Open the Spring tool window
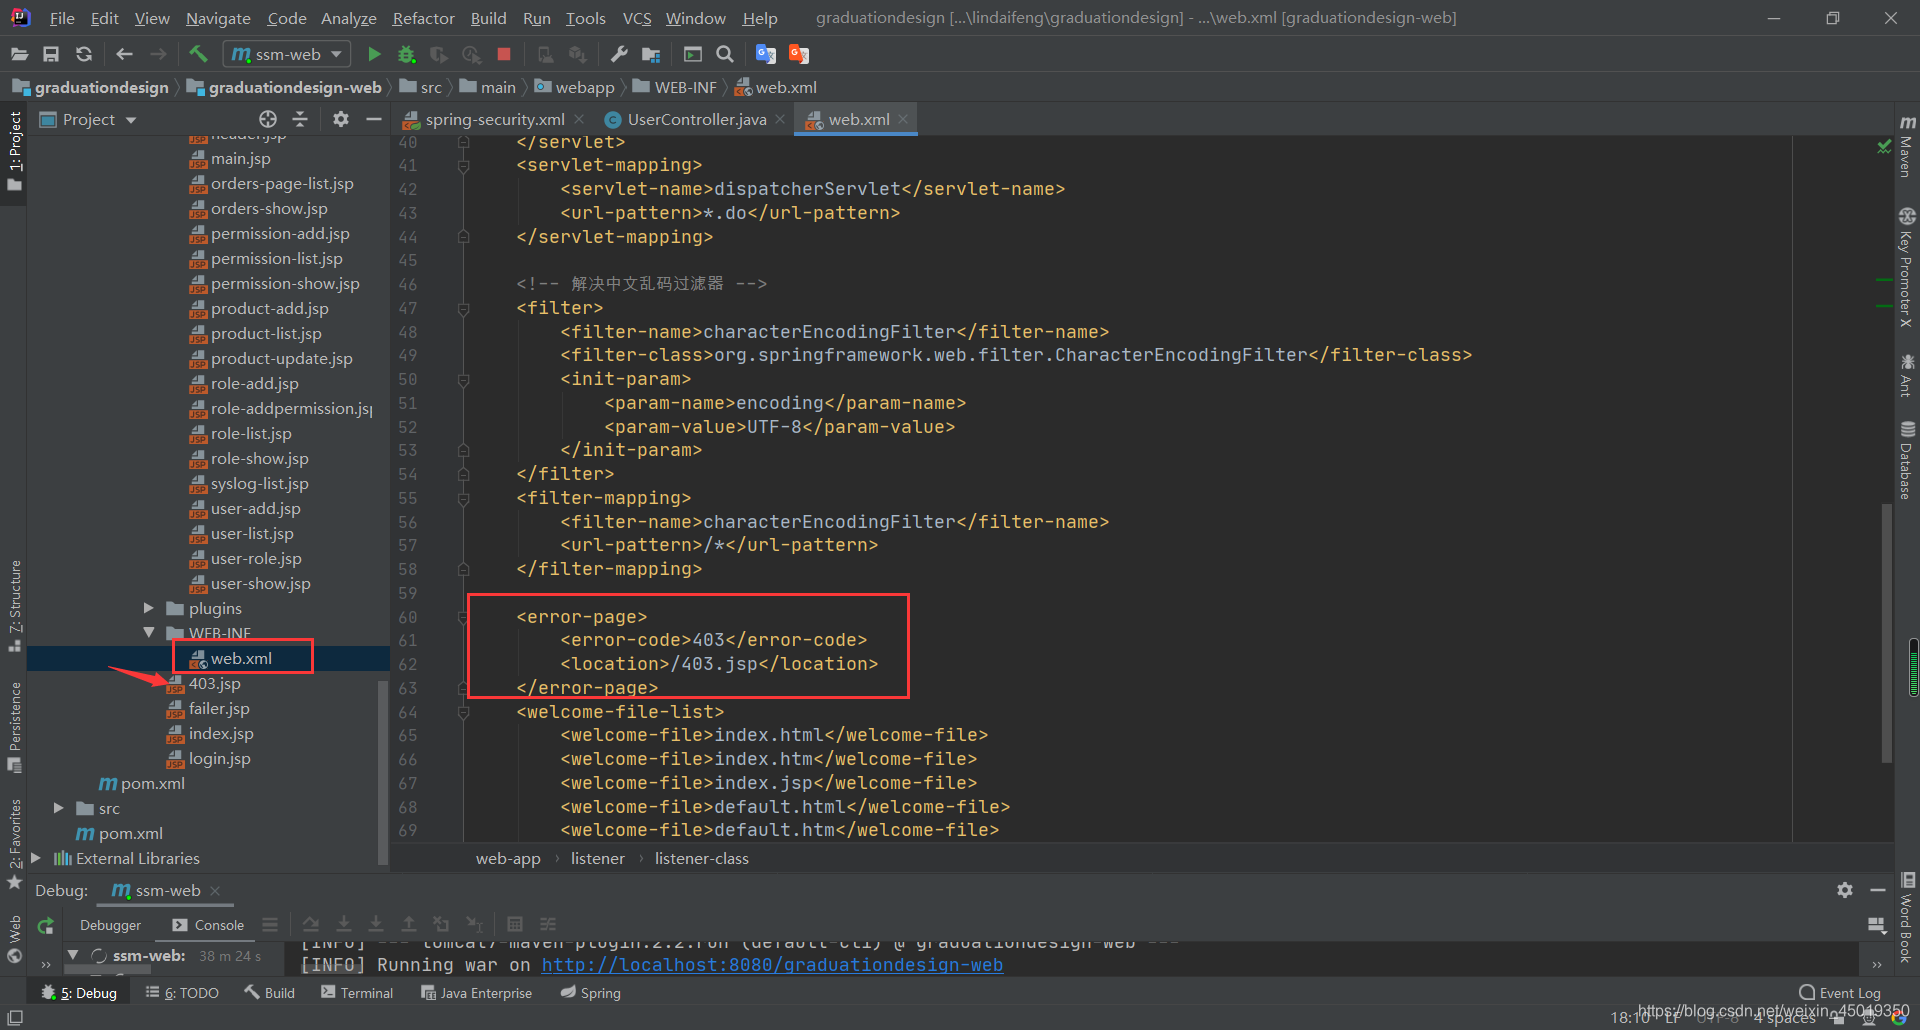Screen dimensions: 1920x1030 pyautogui.click(x=591, y=993)
